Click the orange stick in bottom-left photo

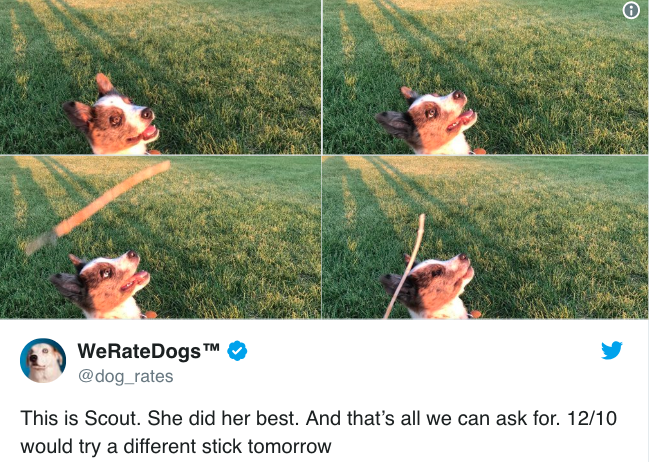click(x=98, y=207)
